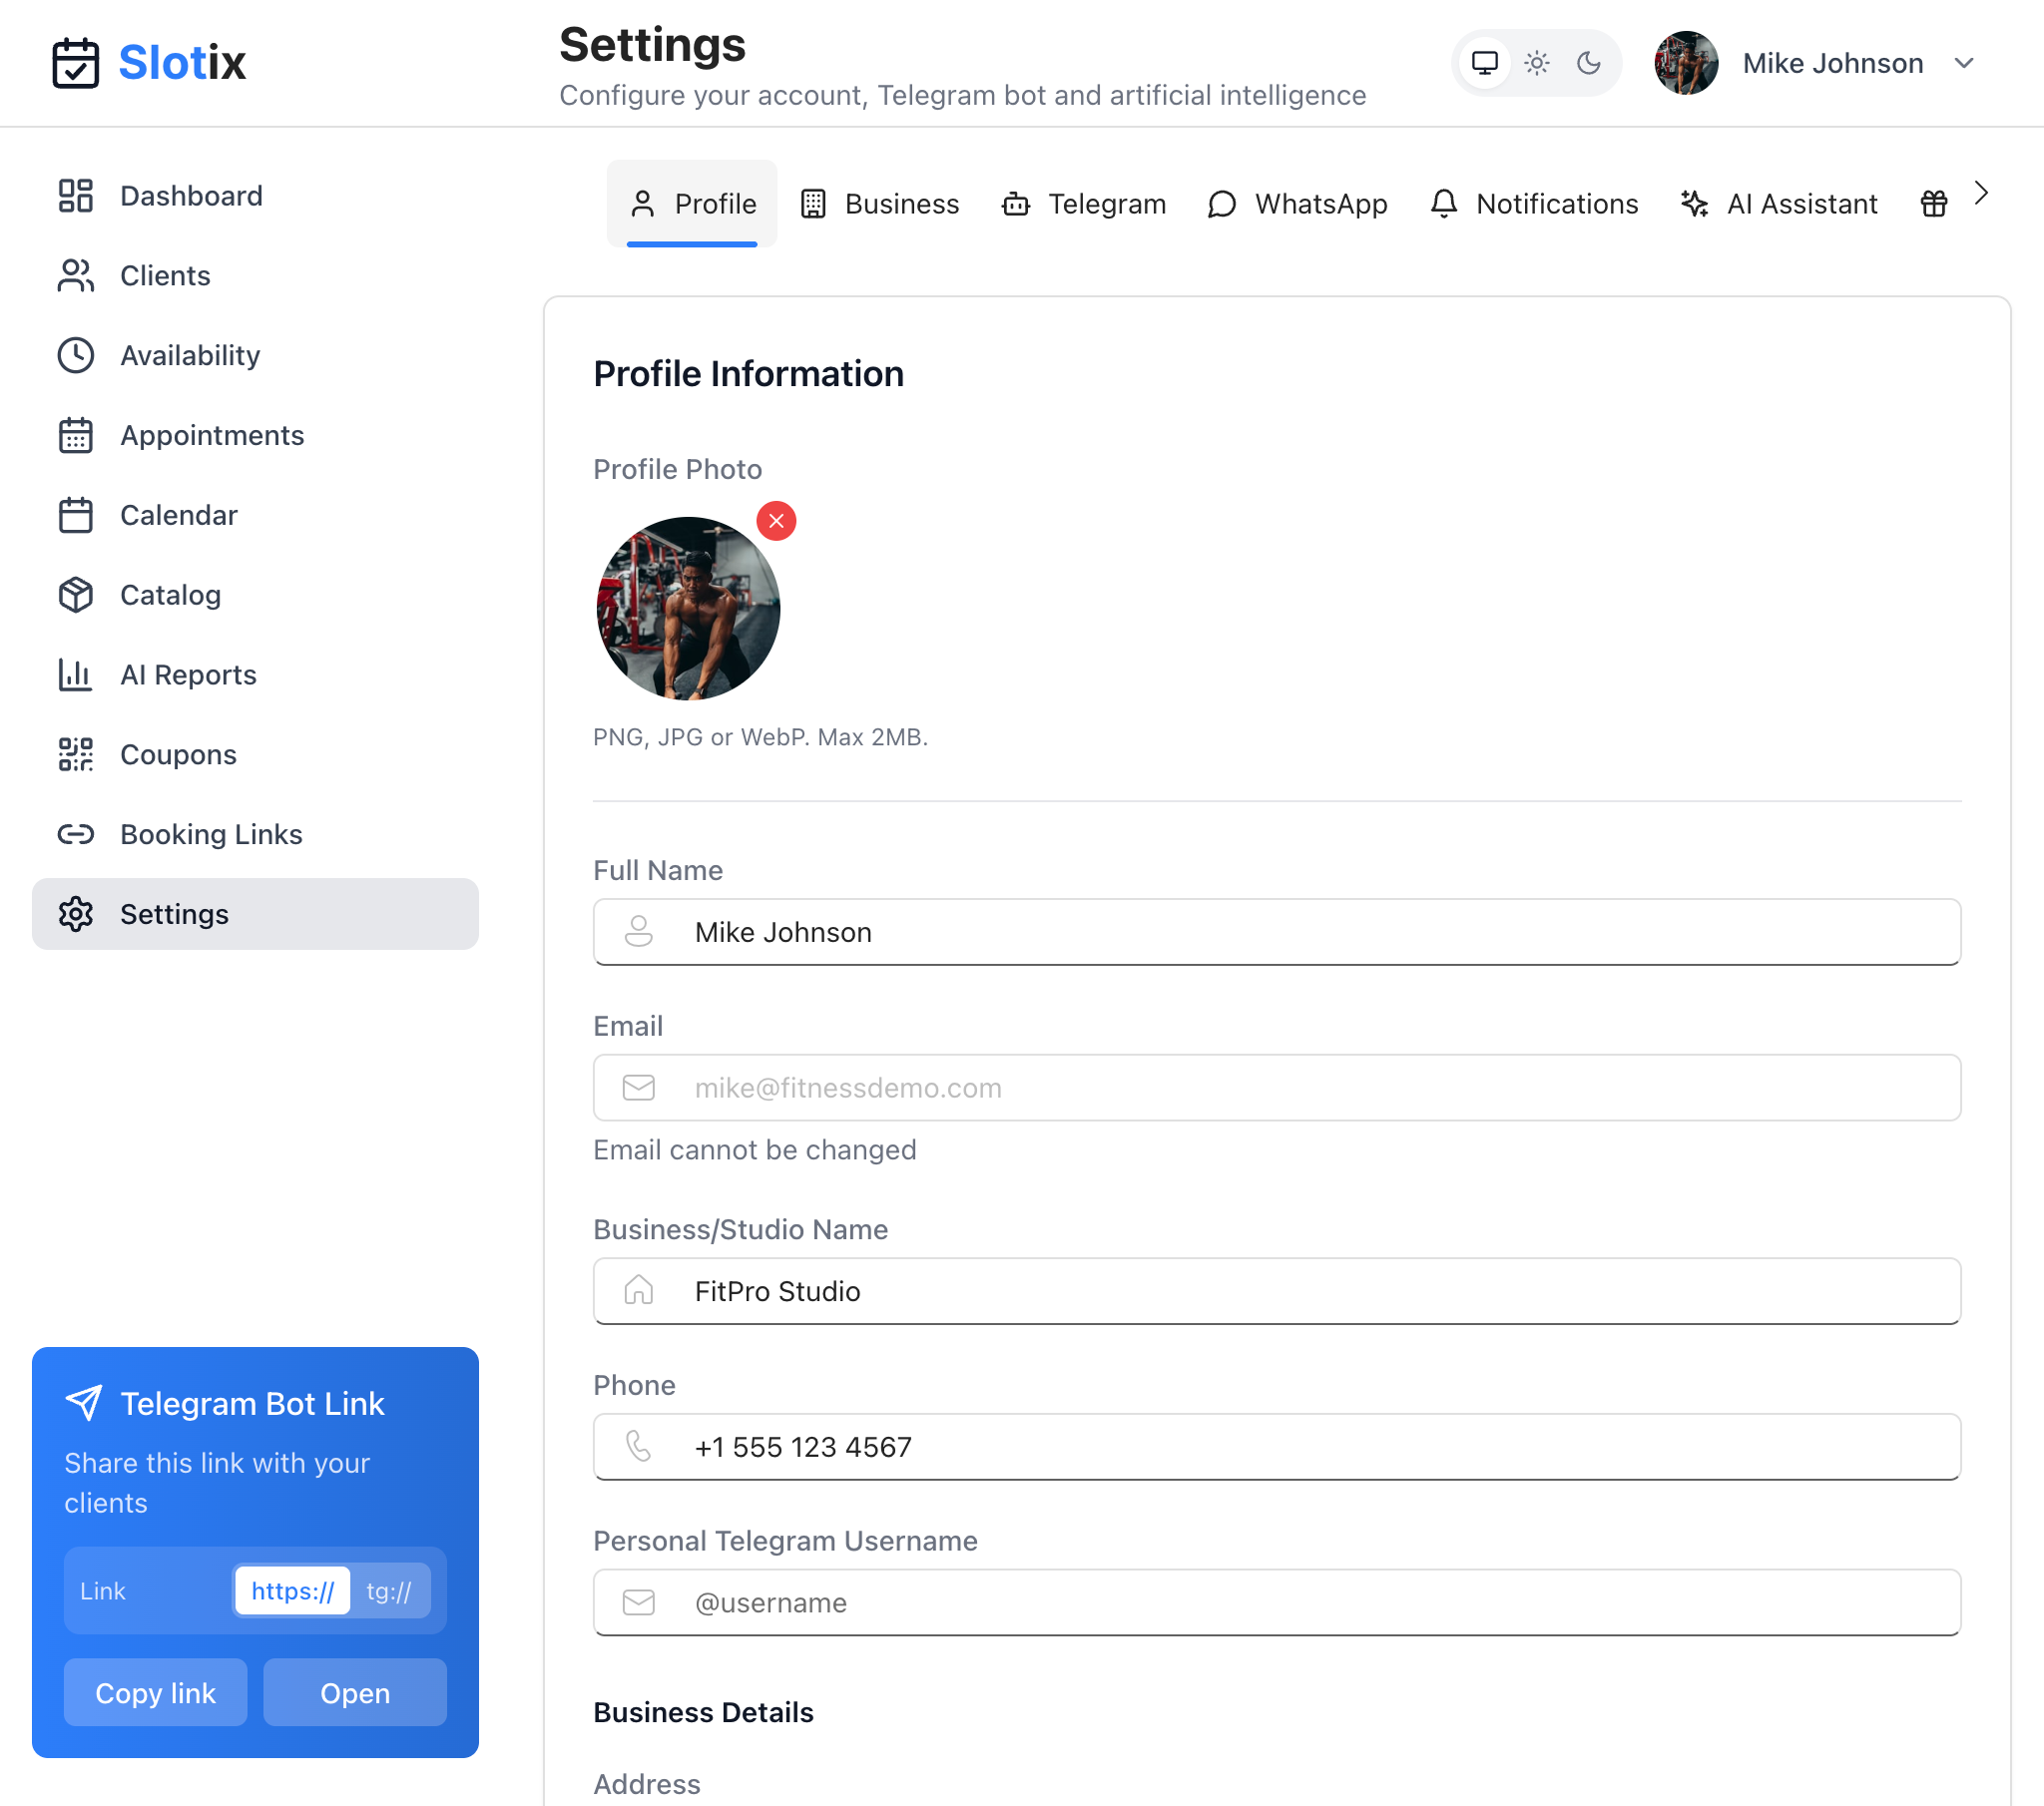Switch to light theme sun icon
This screenshot has width=2044, height=1806.
coord(1536,63)
